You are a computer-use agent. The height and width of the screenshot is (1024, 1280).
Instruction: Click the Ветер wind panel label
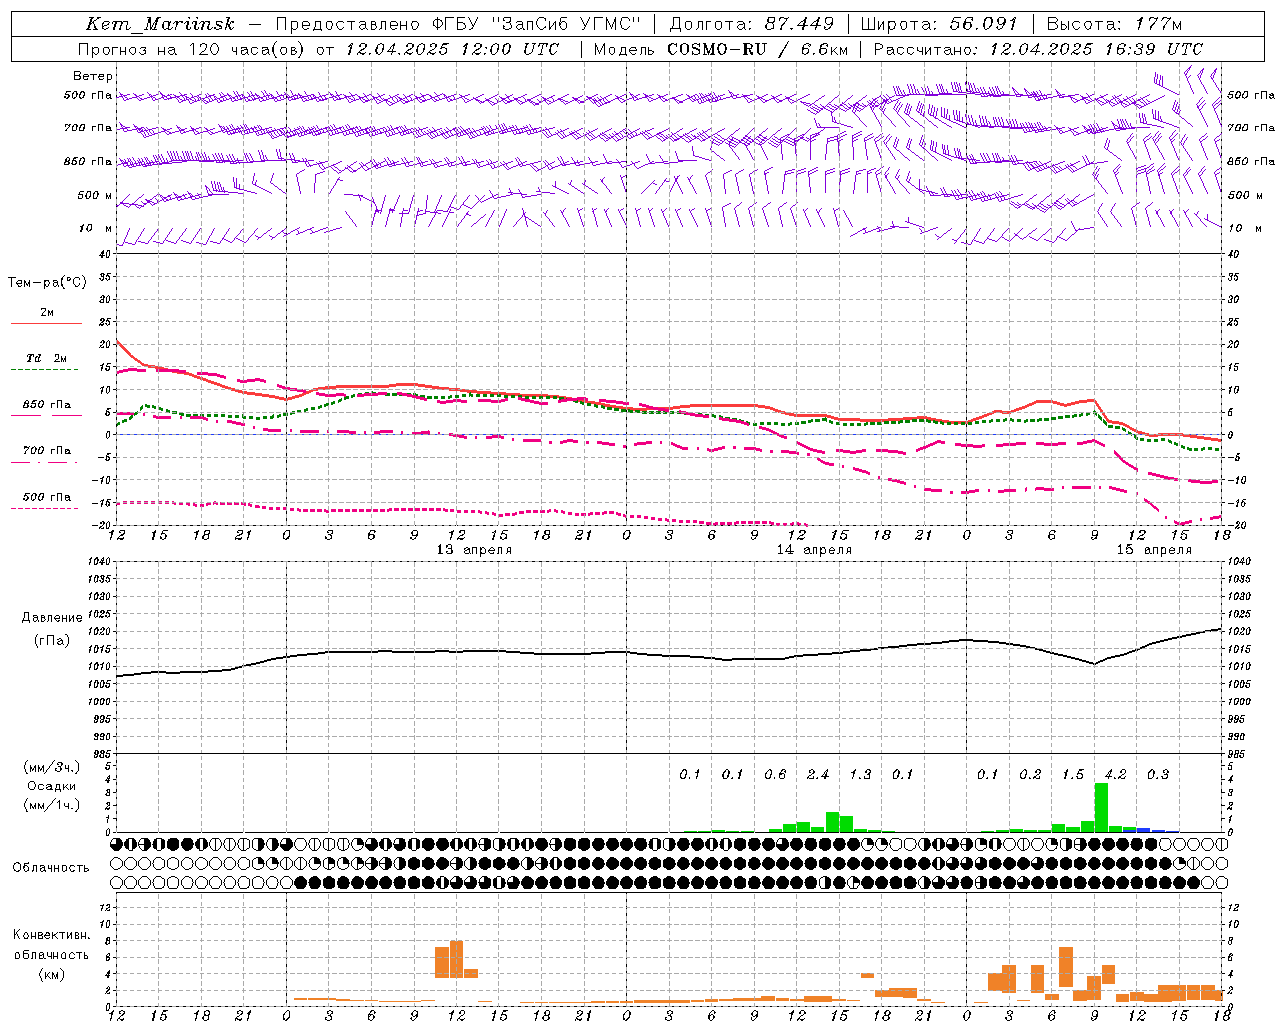[93, 76]
